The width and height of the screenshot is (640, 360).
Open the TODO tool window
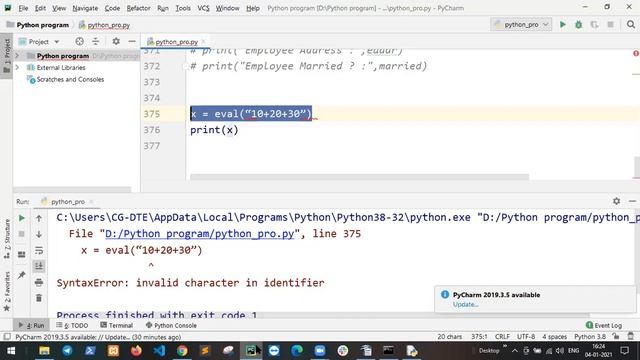click(72, 325)
